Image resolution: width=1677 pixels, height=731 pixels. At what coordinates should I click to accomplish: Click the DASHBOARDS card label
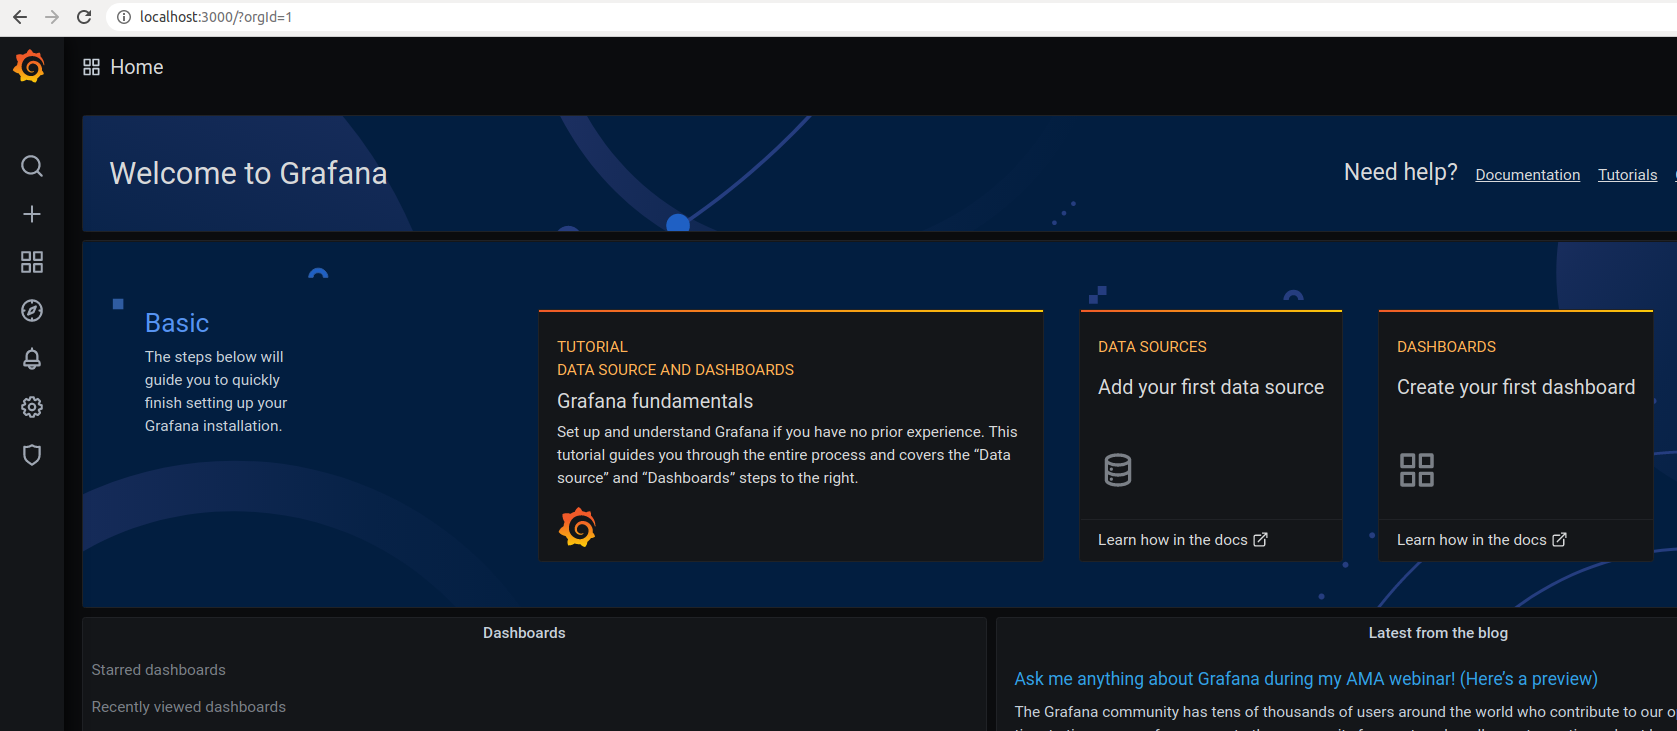click(x=1446, y=347)
